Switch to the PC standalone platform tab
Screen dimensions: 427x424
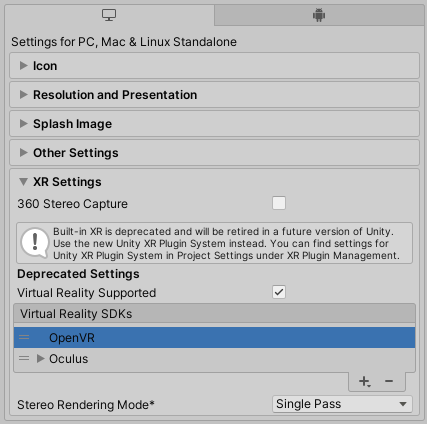point(109,15)
